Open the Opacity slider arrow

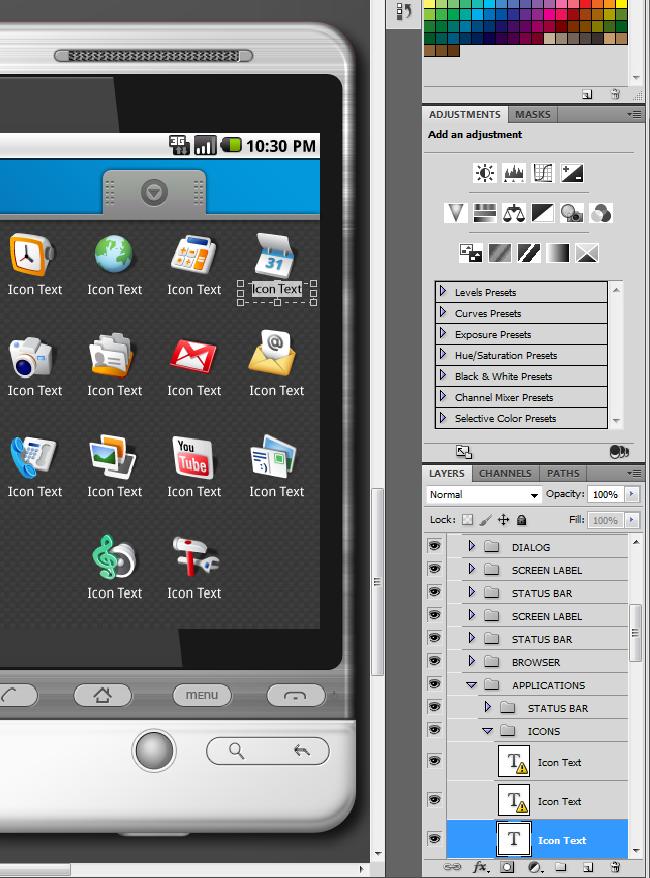(632, 495)
